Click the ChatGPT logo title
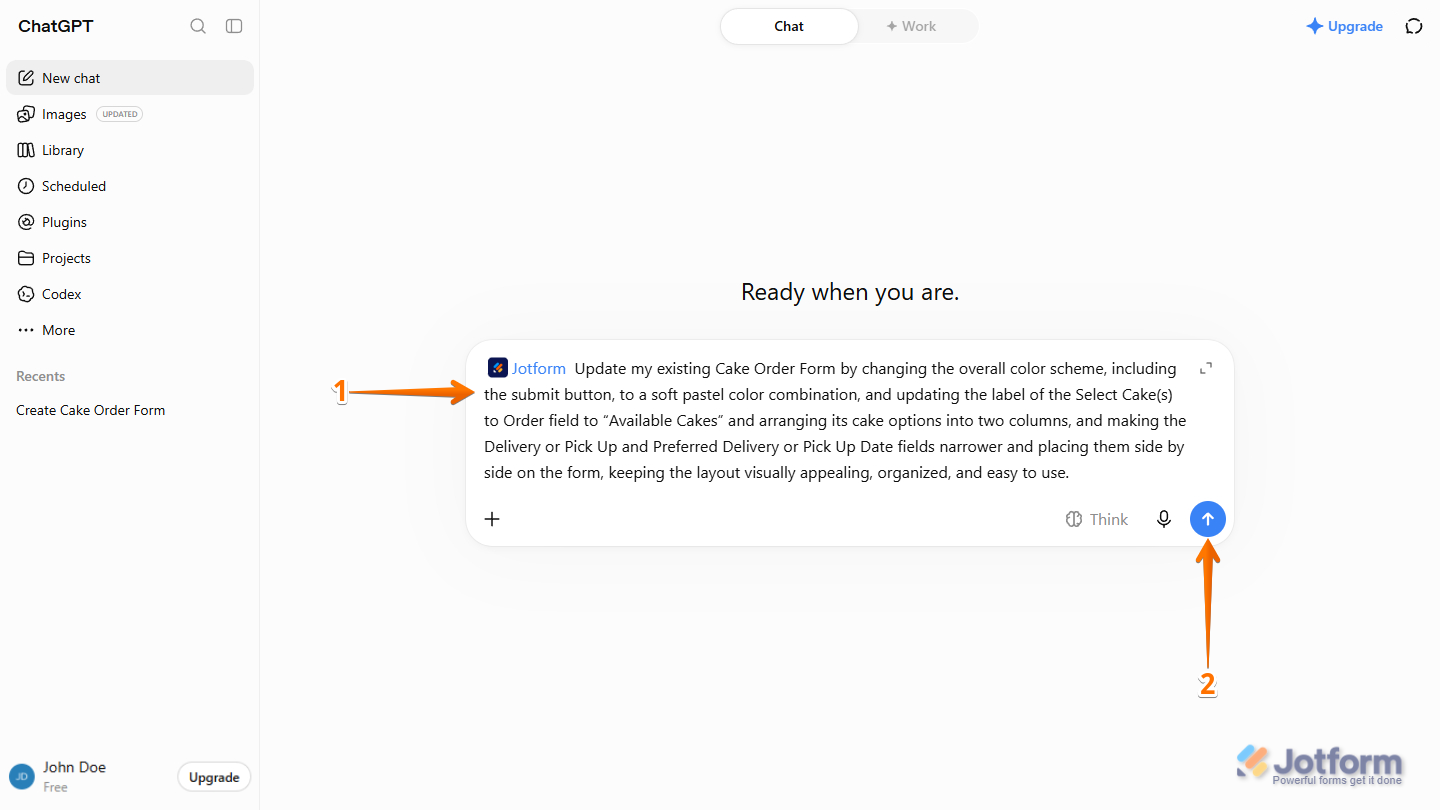 tap(56, 26)
